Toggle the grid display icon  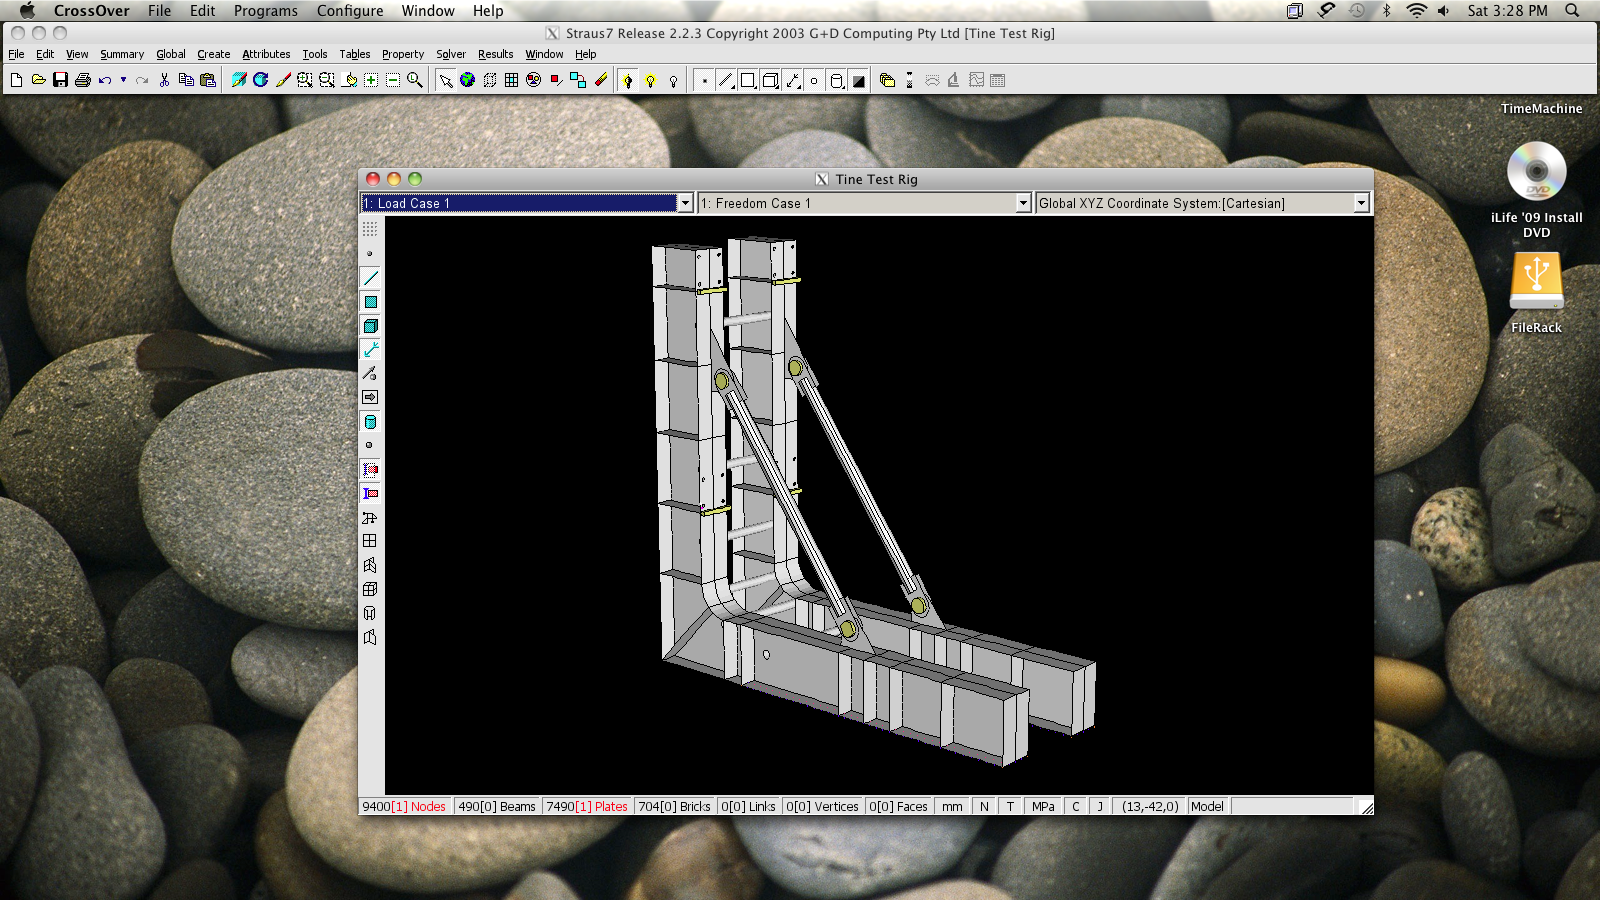[x=511, y=80]
